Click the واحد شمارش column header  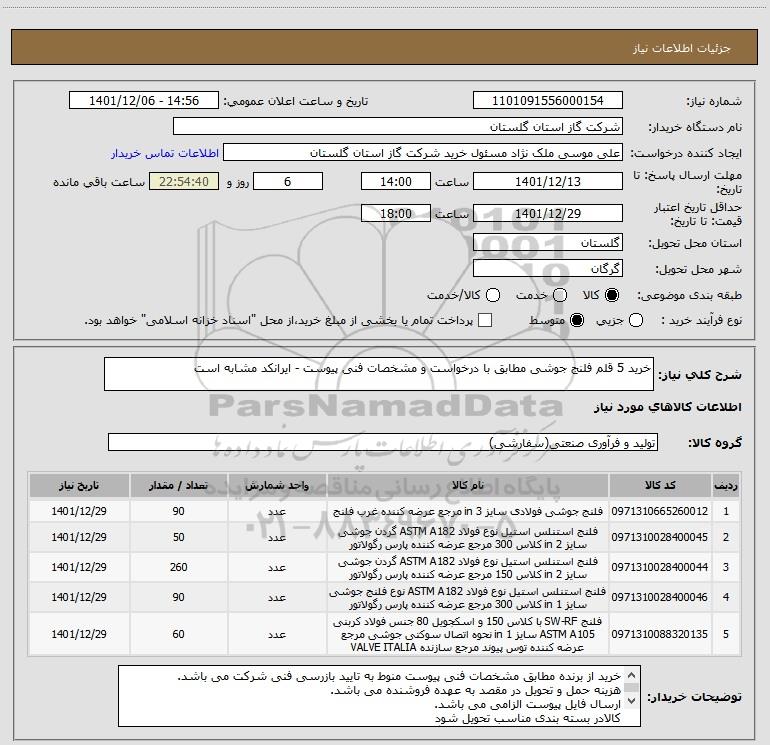pos(277,486)
